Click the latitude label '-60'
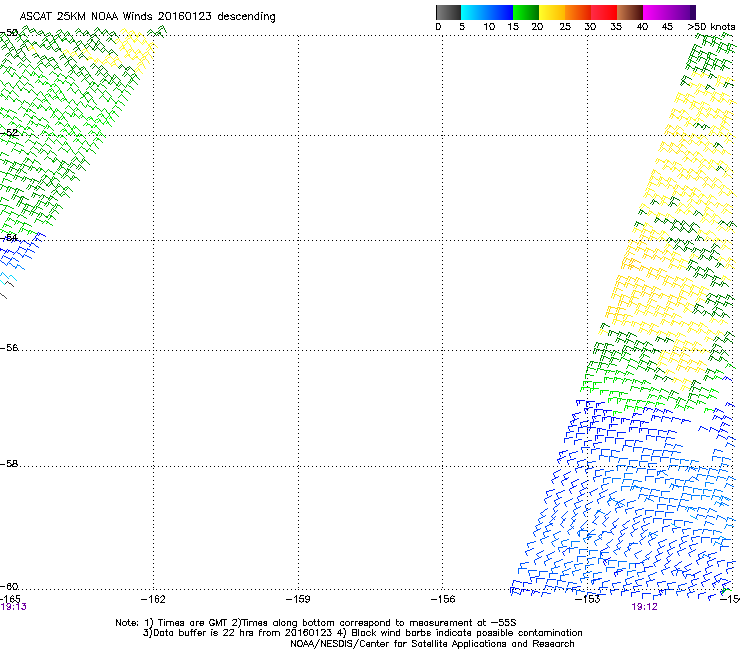The width and height of the screenshot is (740, 650). (x=9, y=587)
